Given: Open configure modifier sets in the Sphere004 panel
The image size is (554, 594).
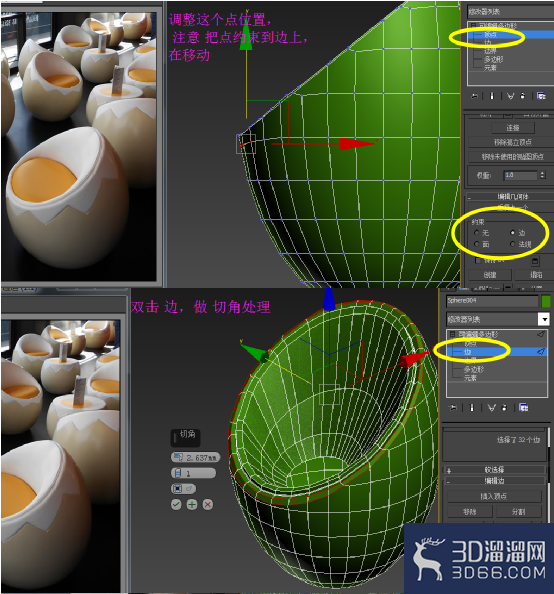Looking at the screenshot, I should tap(523, 408).
